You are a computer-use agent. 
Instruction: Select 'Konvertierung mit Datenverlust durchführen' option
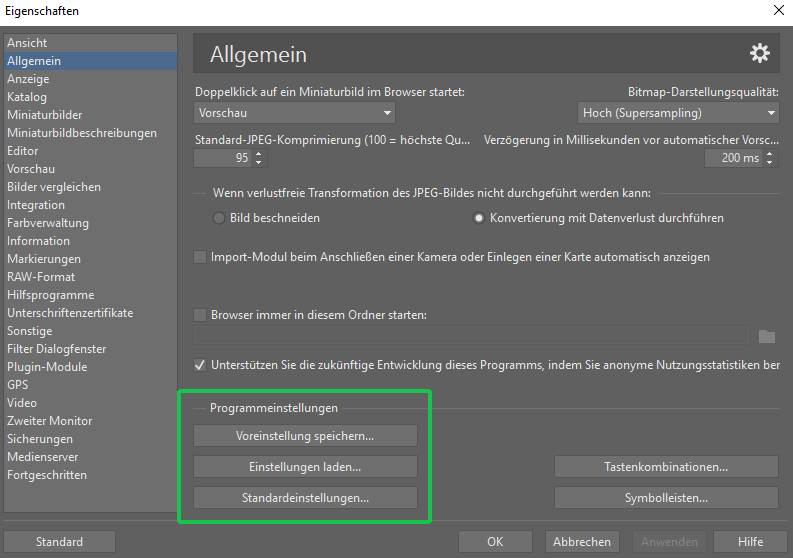click(480, 217)
